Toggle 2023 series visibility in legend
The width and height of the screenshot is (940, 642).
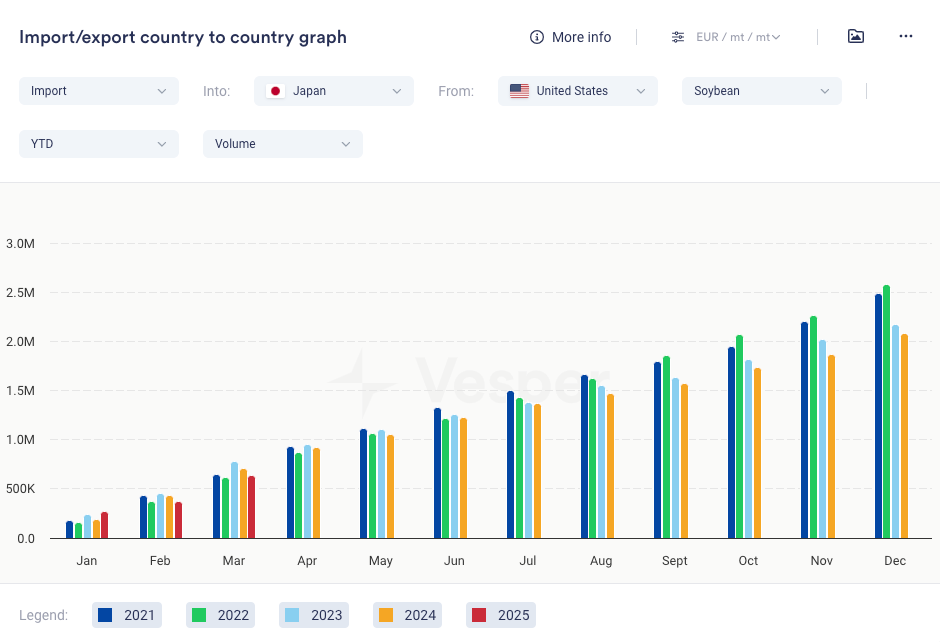pos(313,615)
